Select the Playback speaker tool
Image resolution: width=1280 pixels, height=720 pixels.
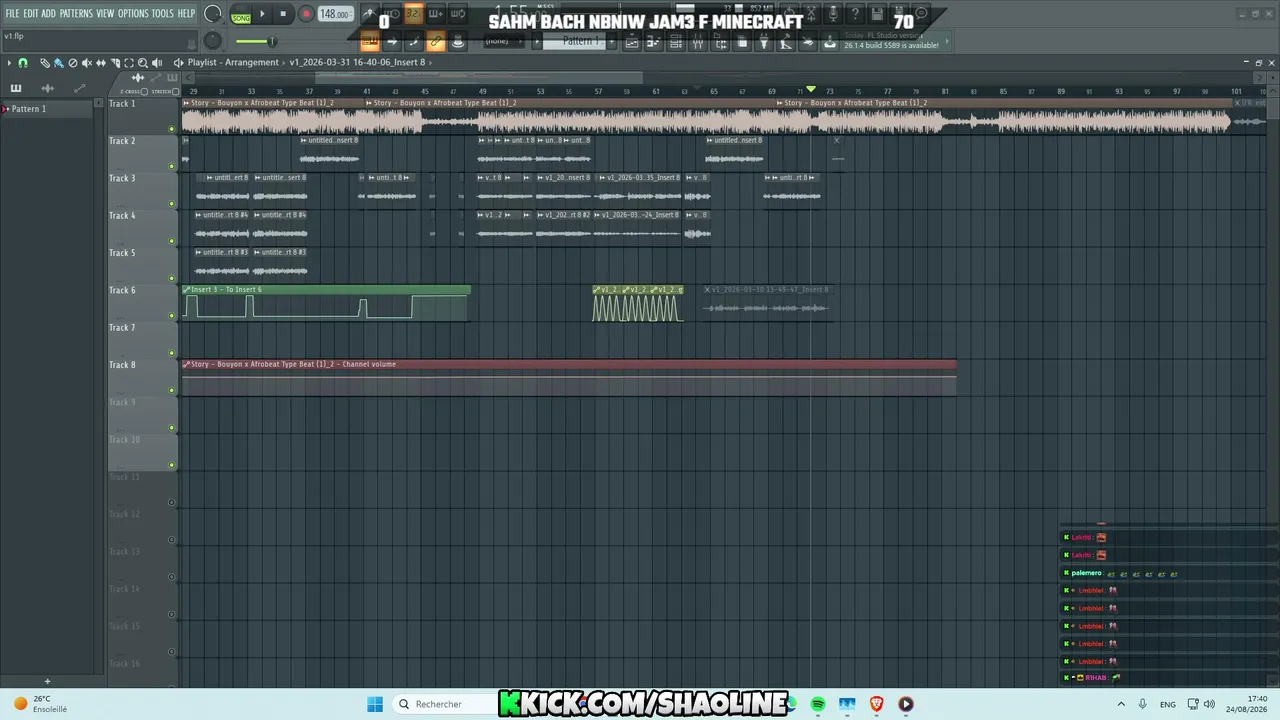pos(157,63)
